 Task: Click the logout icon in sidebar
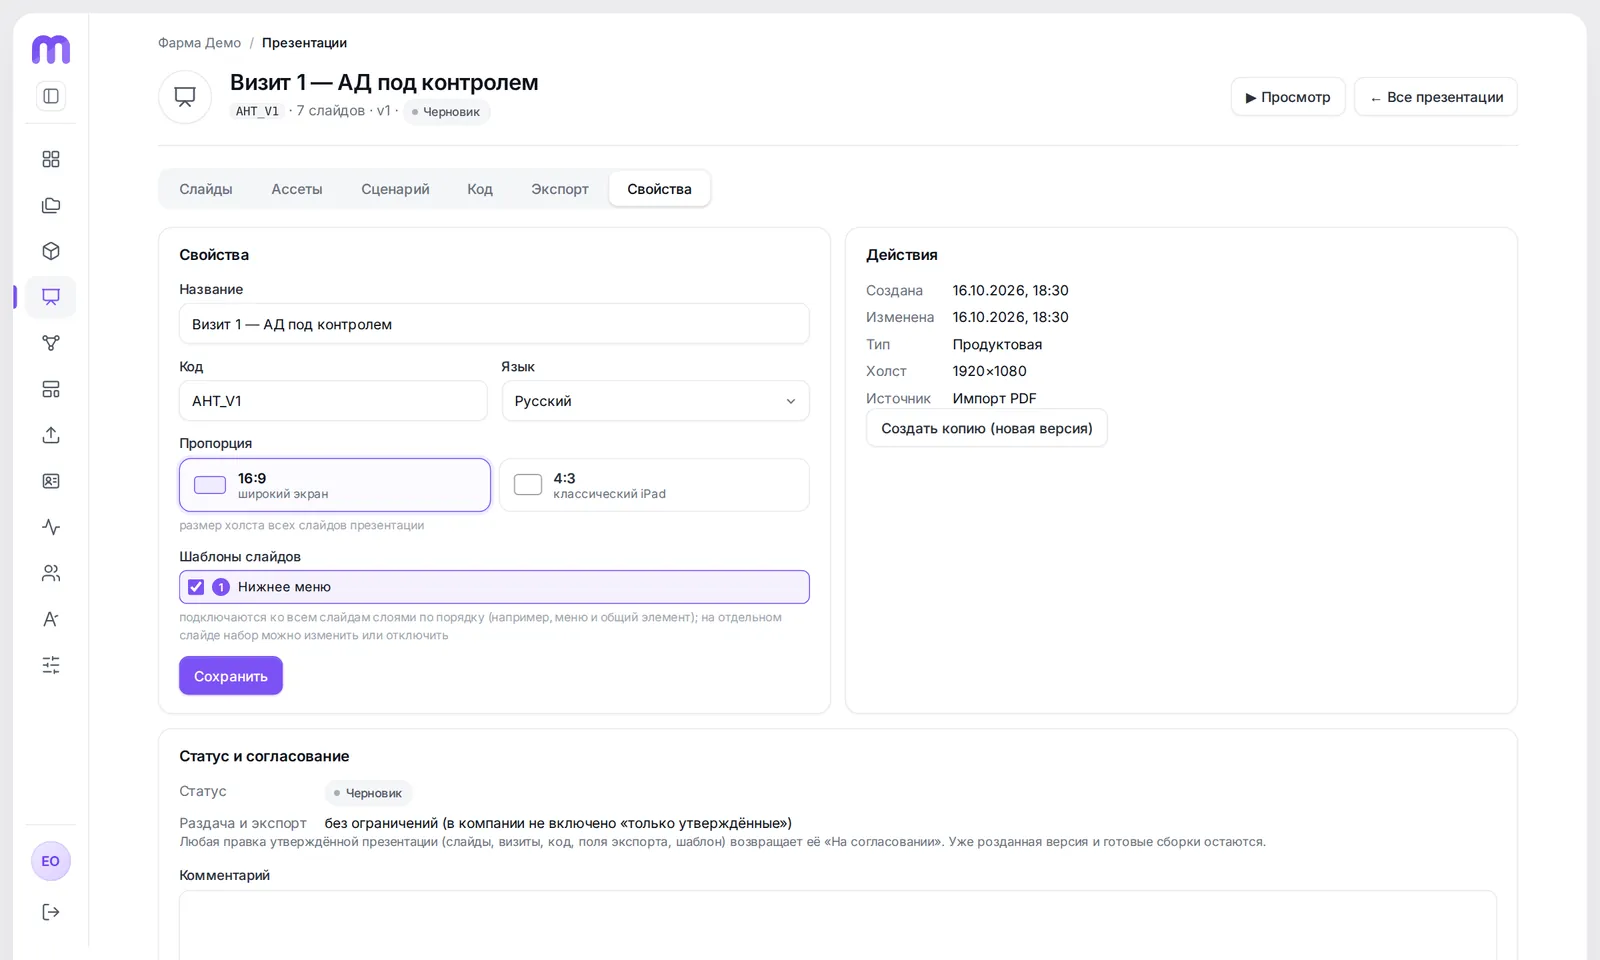[51, 912]
